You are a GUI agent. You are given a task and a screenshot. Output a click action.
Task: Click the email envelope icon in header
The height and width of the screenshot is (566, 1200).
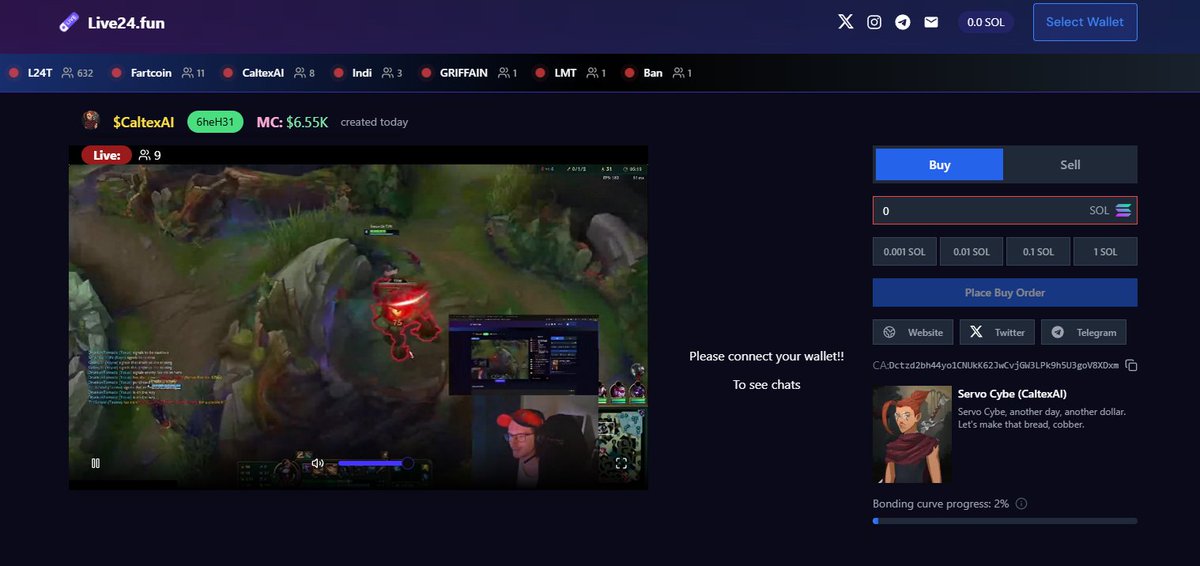(931, 21)
